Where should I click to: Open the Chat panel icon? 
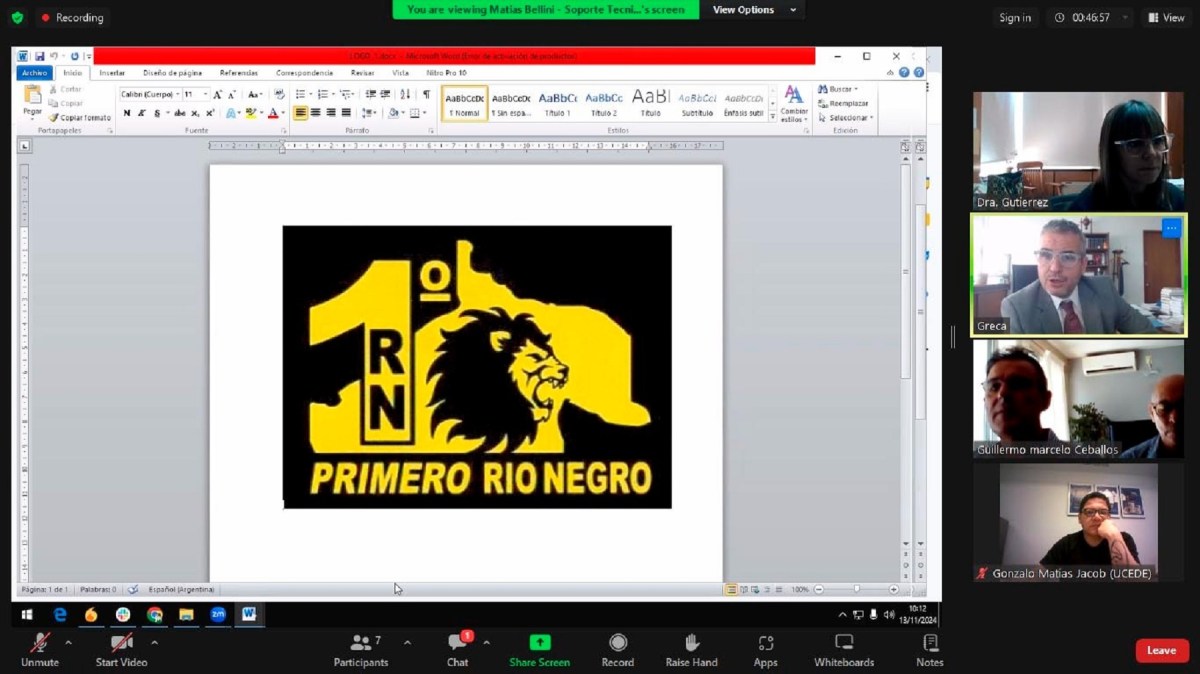pyautogui.click(x=457, y=643)
